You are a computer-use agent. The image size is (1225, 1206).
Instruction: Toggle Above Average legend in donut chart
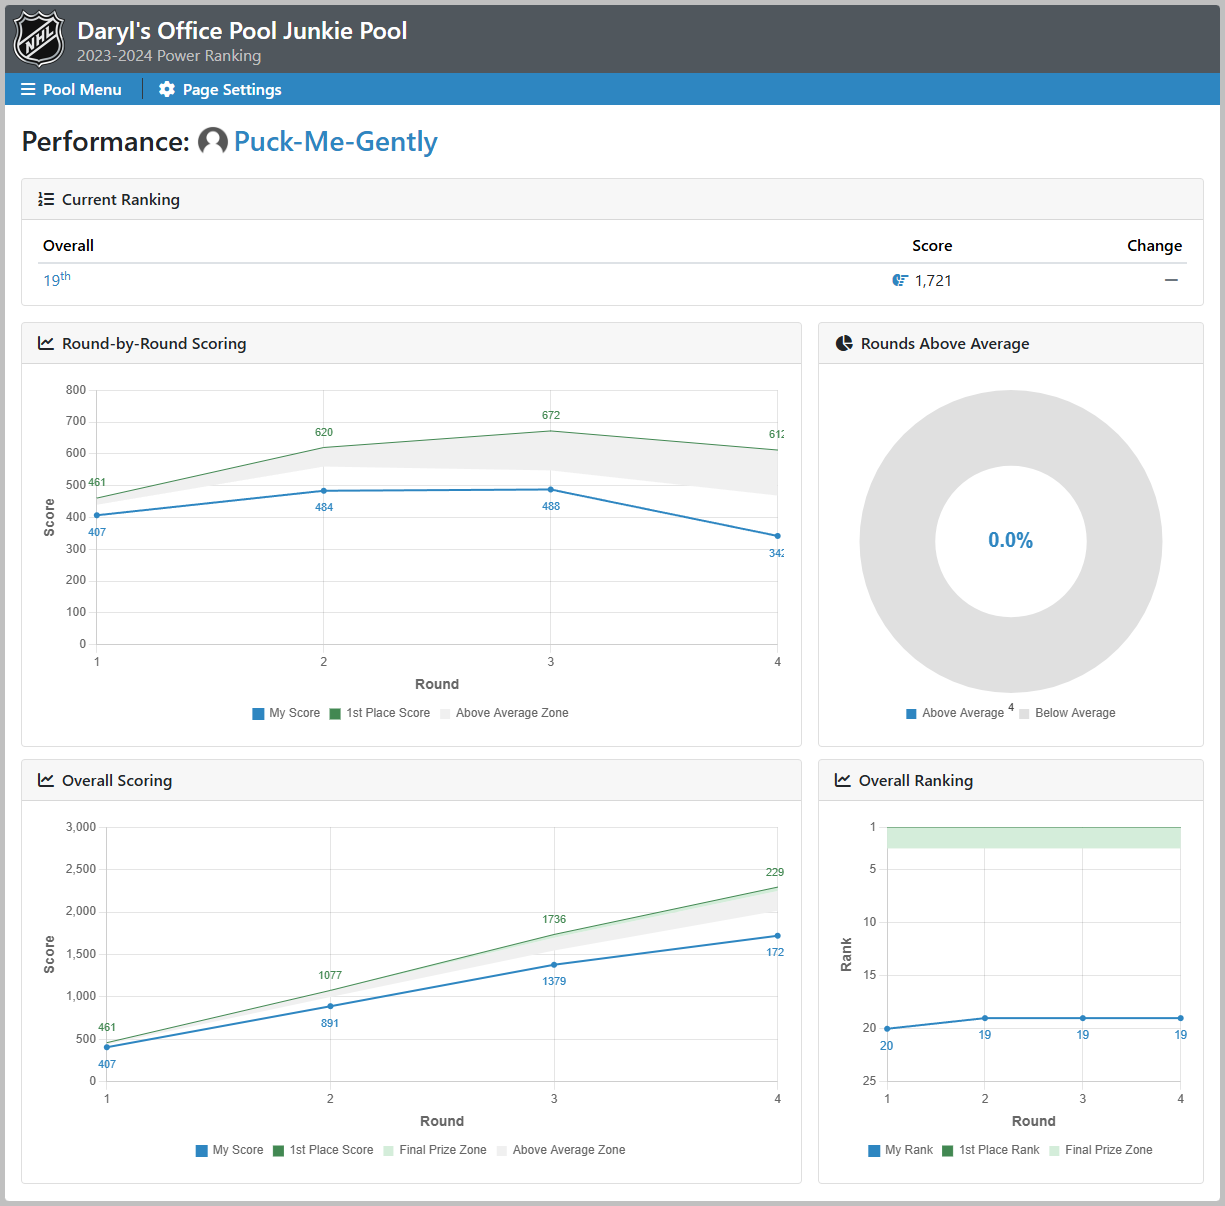pos(955,713)
